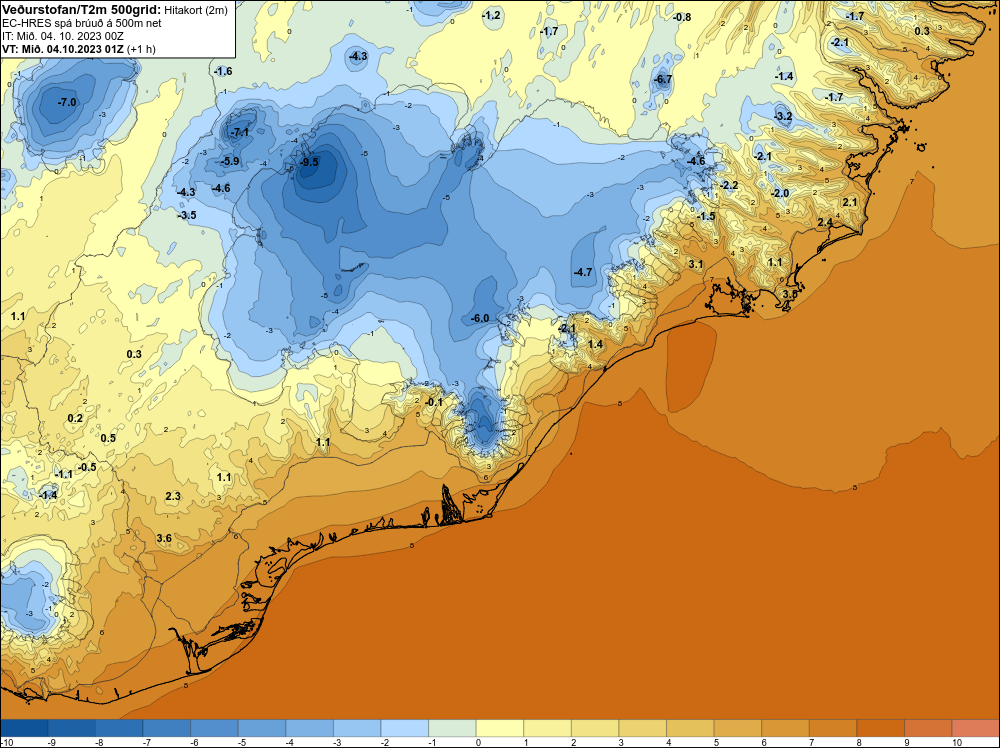
Task: Click the legend tick label 10
Action: (x=957, y=742)
